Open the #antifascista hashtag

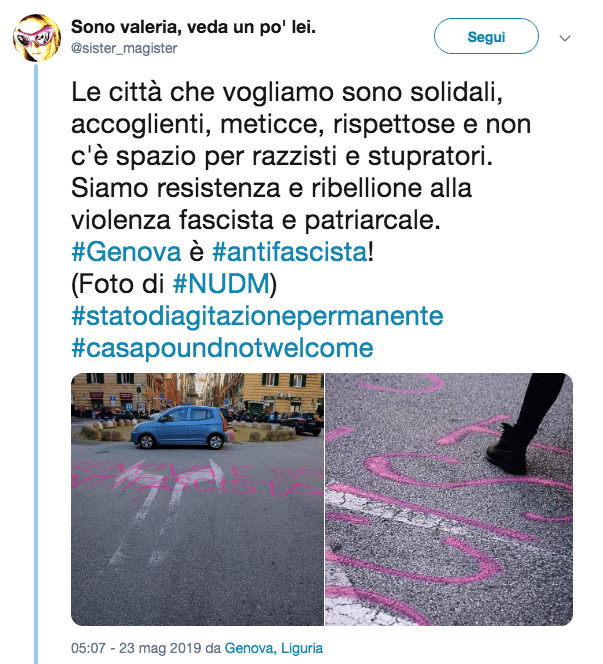[290, 252]
